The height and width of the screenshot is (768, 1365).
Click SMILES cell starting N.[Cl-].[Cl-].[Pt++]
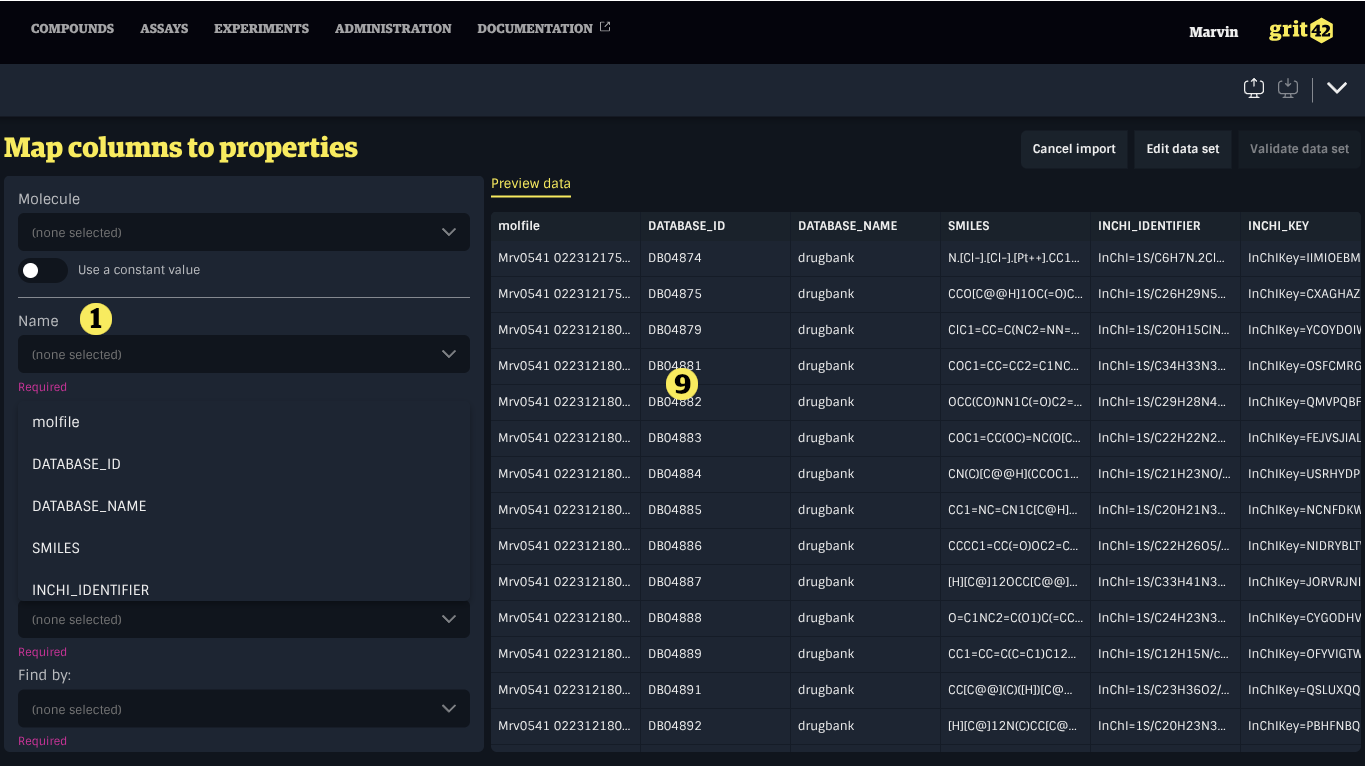click(x=1015, y=258)
